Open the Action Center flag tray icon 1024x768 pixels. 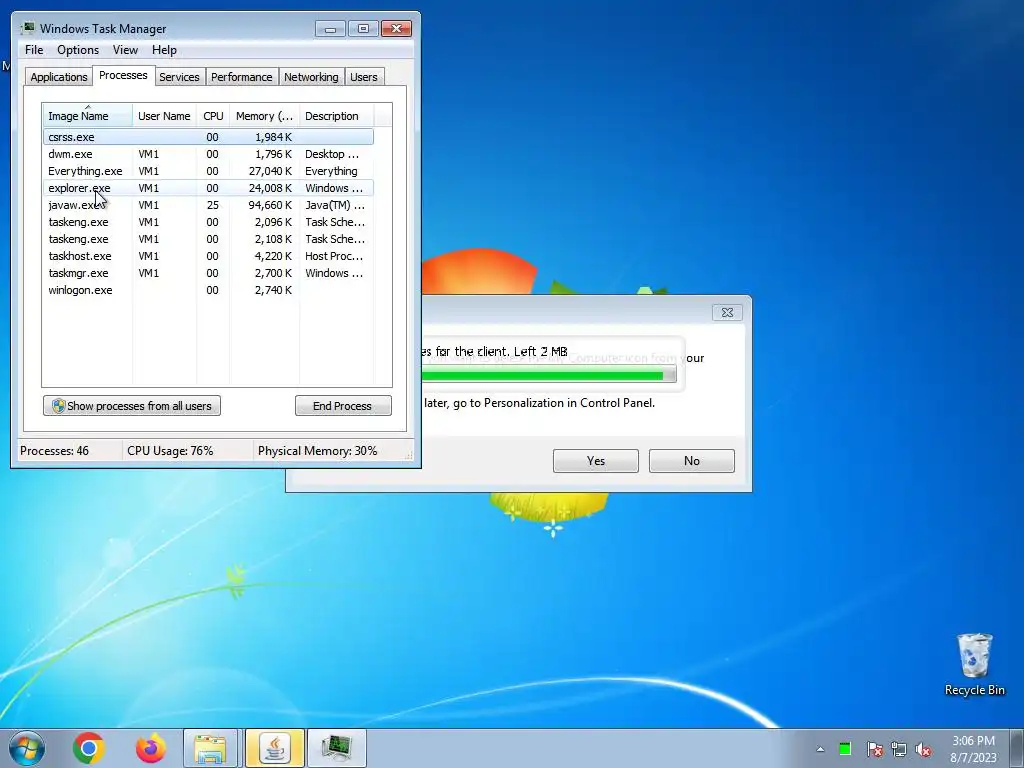874,749
